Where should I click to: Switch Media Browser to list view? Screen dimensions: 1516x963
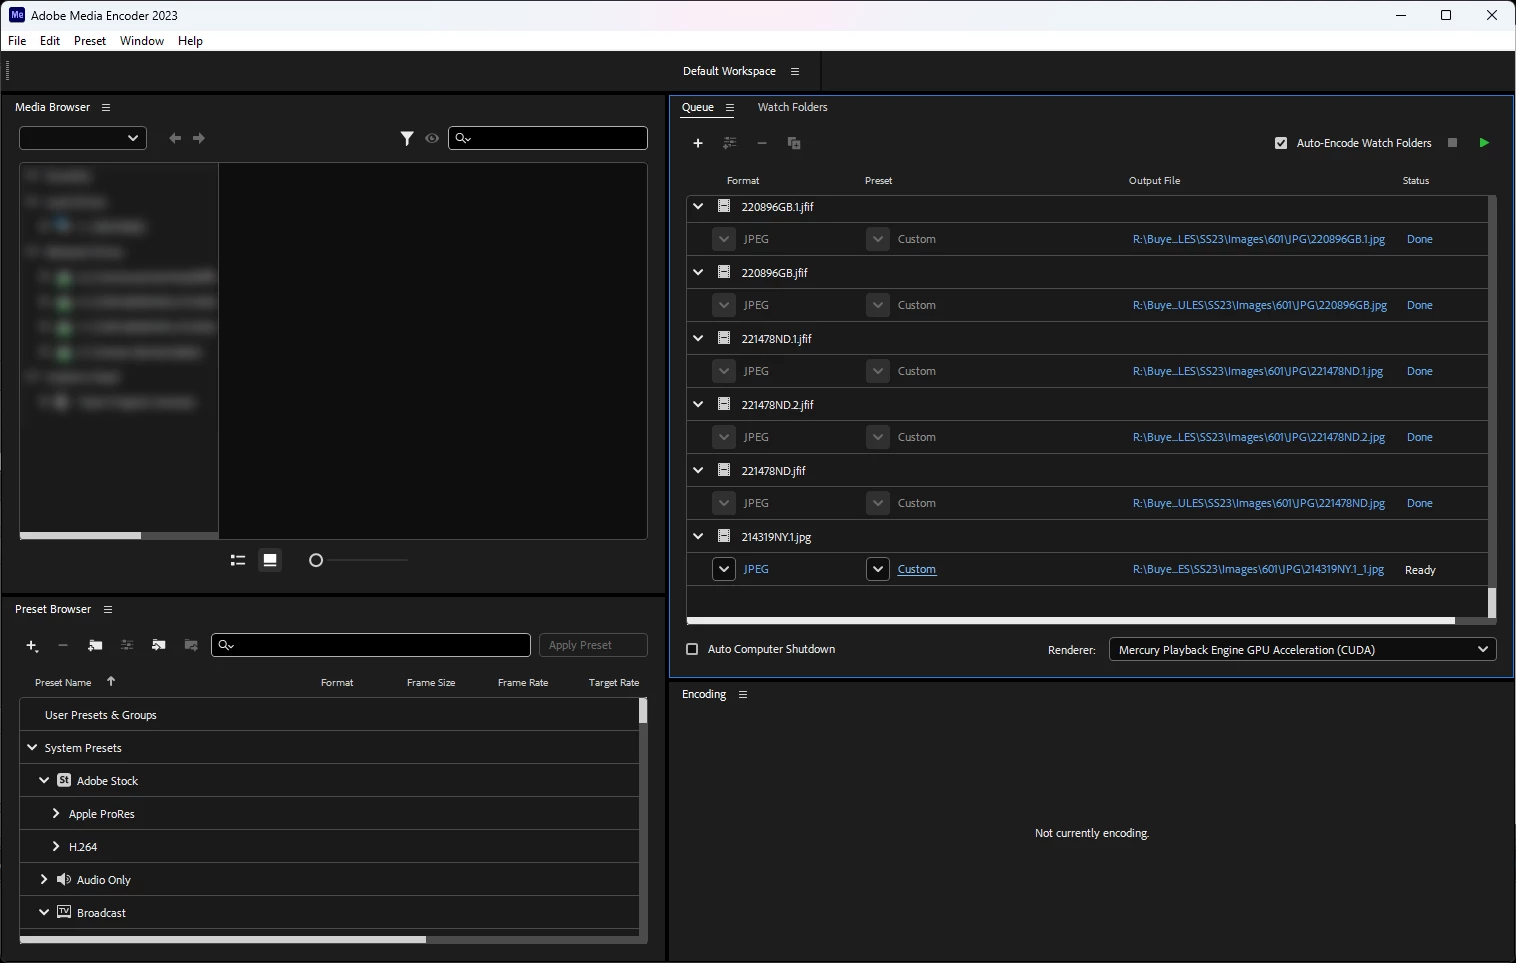click(238, 560)
